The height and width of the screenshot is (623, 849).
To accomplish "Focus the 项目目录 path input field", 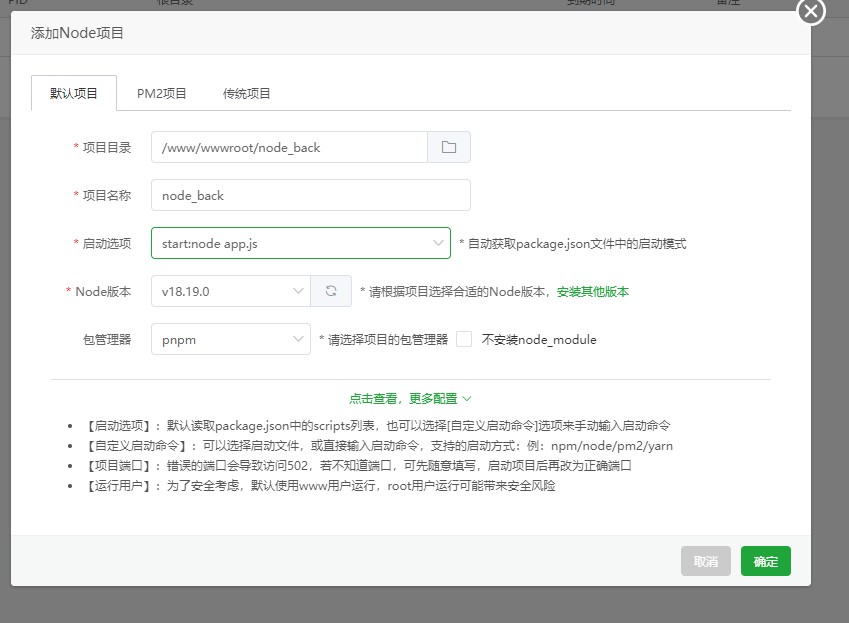I will pos(290,147).
